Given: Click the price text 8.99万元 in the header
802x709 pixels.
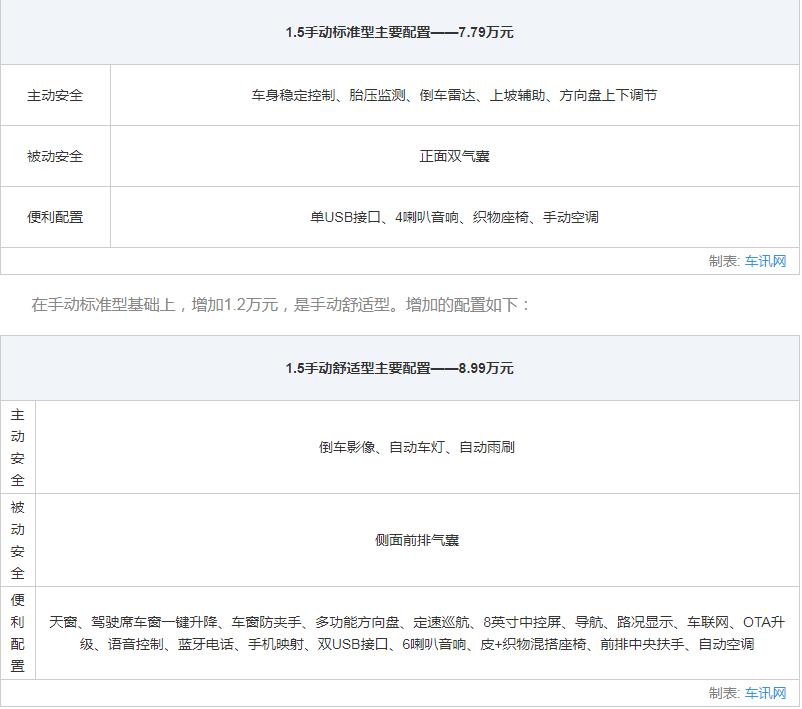Looking at the screenshot, I should coord(485,366).
